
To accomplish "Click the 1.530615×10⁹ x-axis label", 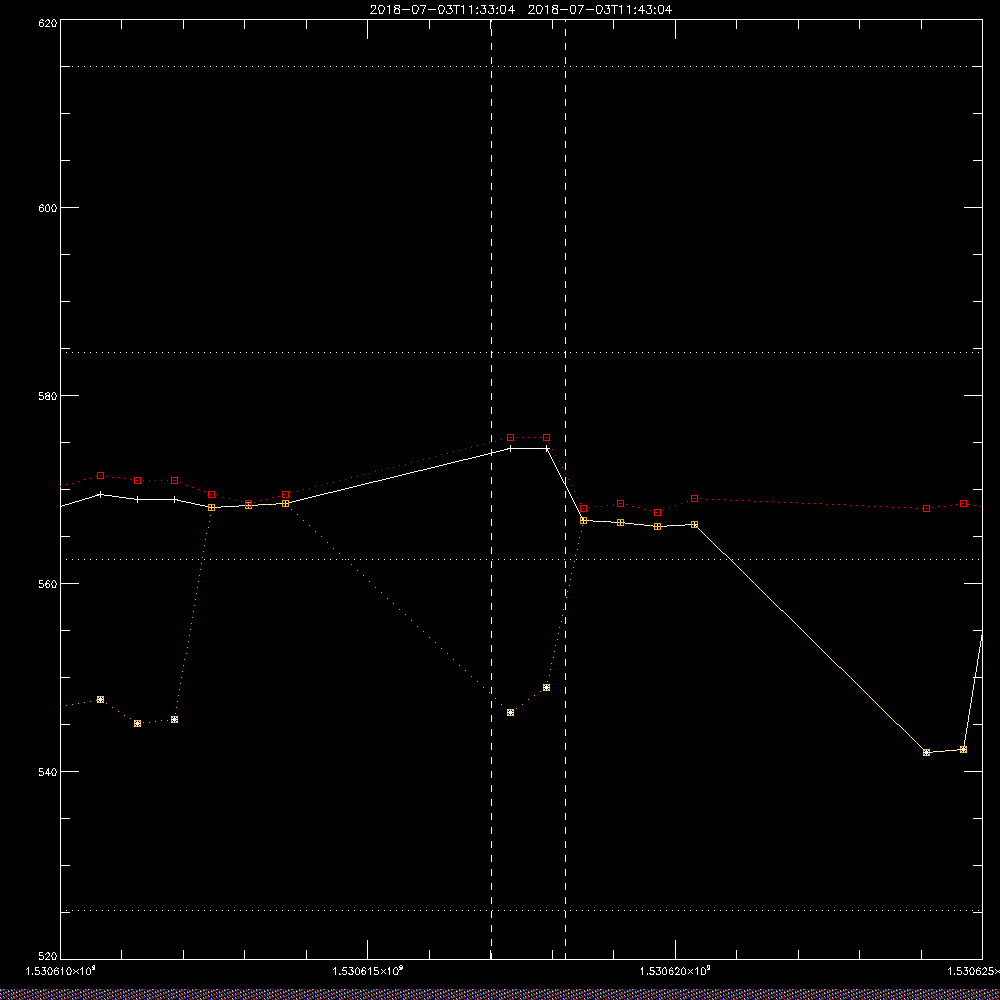I will pyautogui.click(x=368, y=971).
